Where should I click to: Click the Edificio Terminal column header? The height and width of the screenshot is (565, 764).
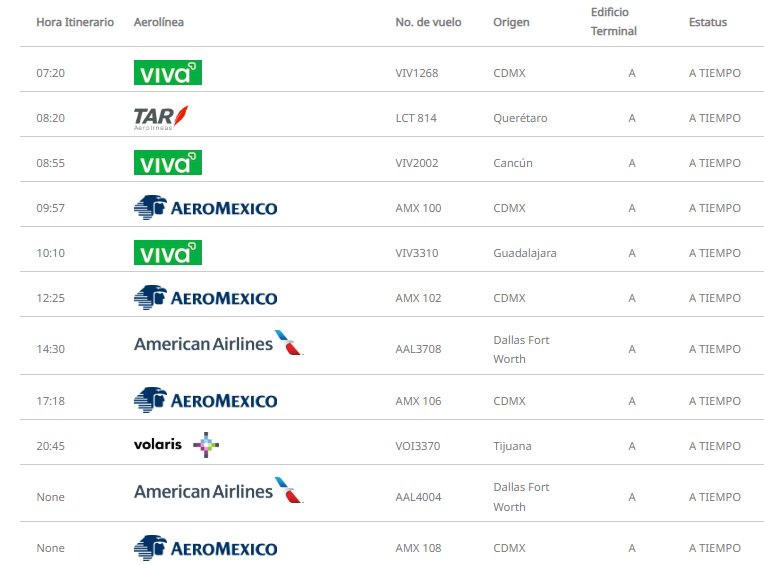pos(613,22)
